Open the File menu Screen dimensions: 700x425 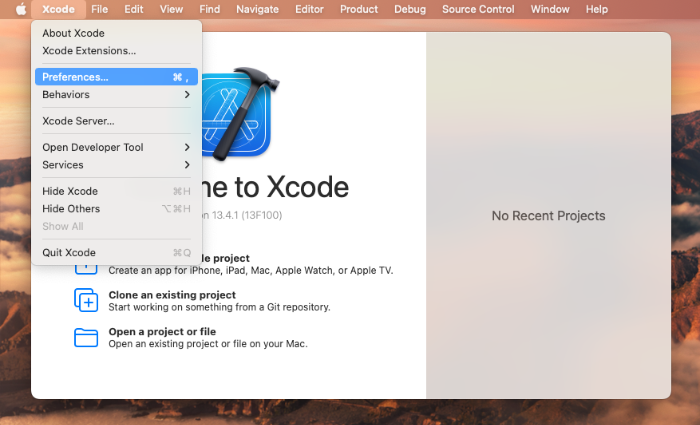pyautogui.click(x=99, y=9)
